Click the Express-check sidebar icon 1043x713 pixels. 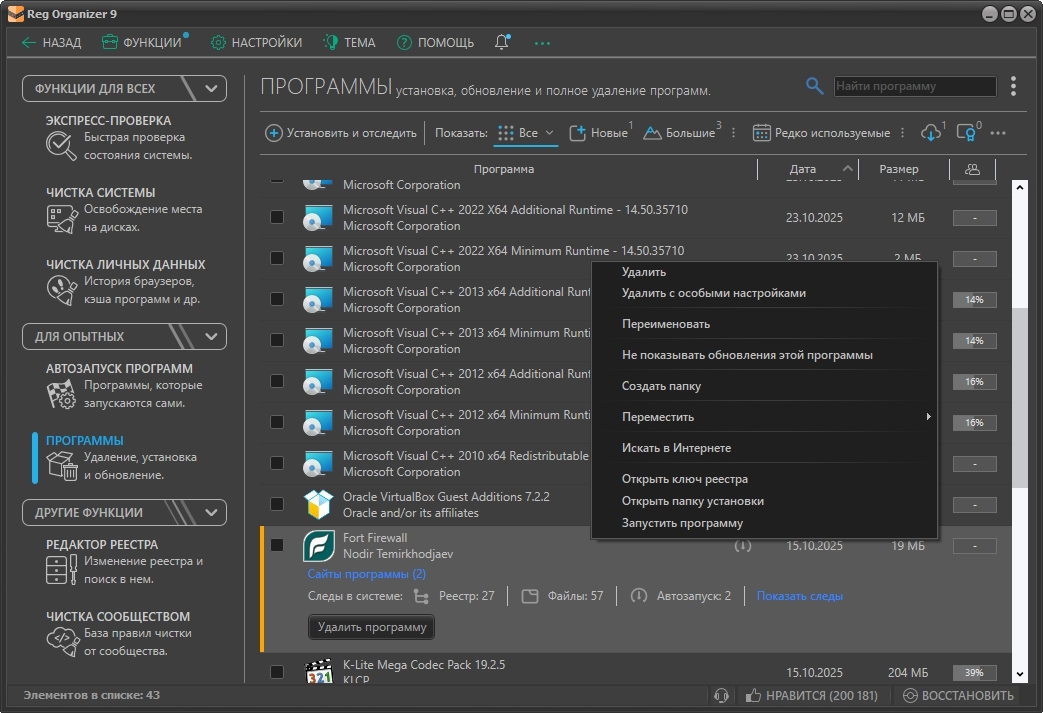click(62, 145)
